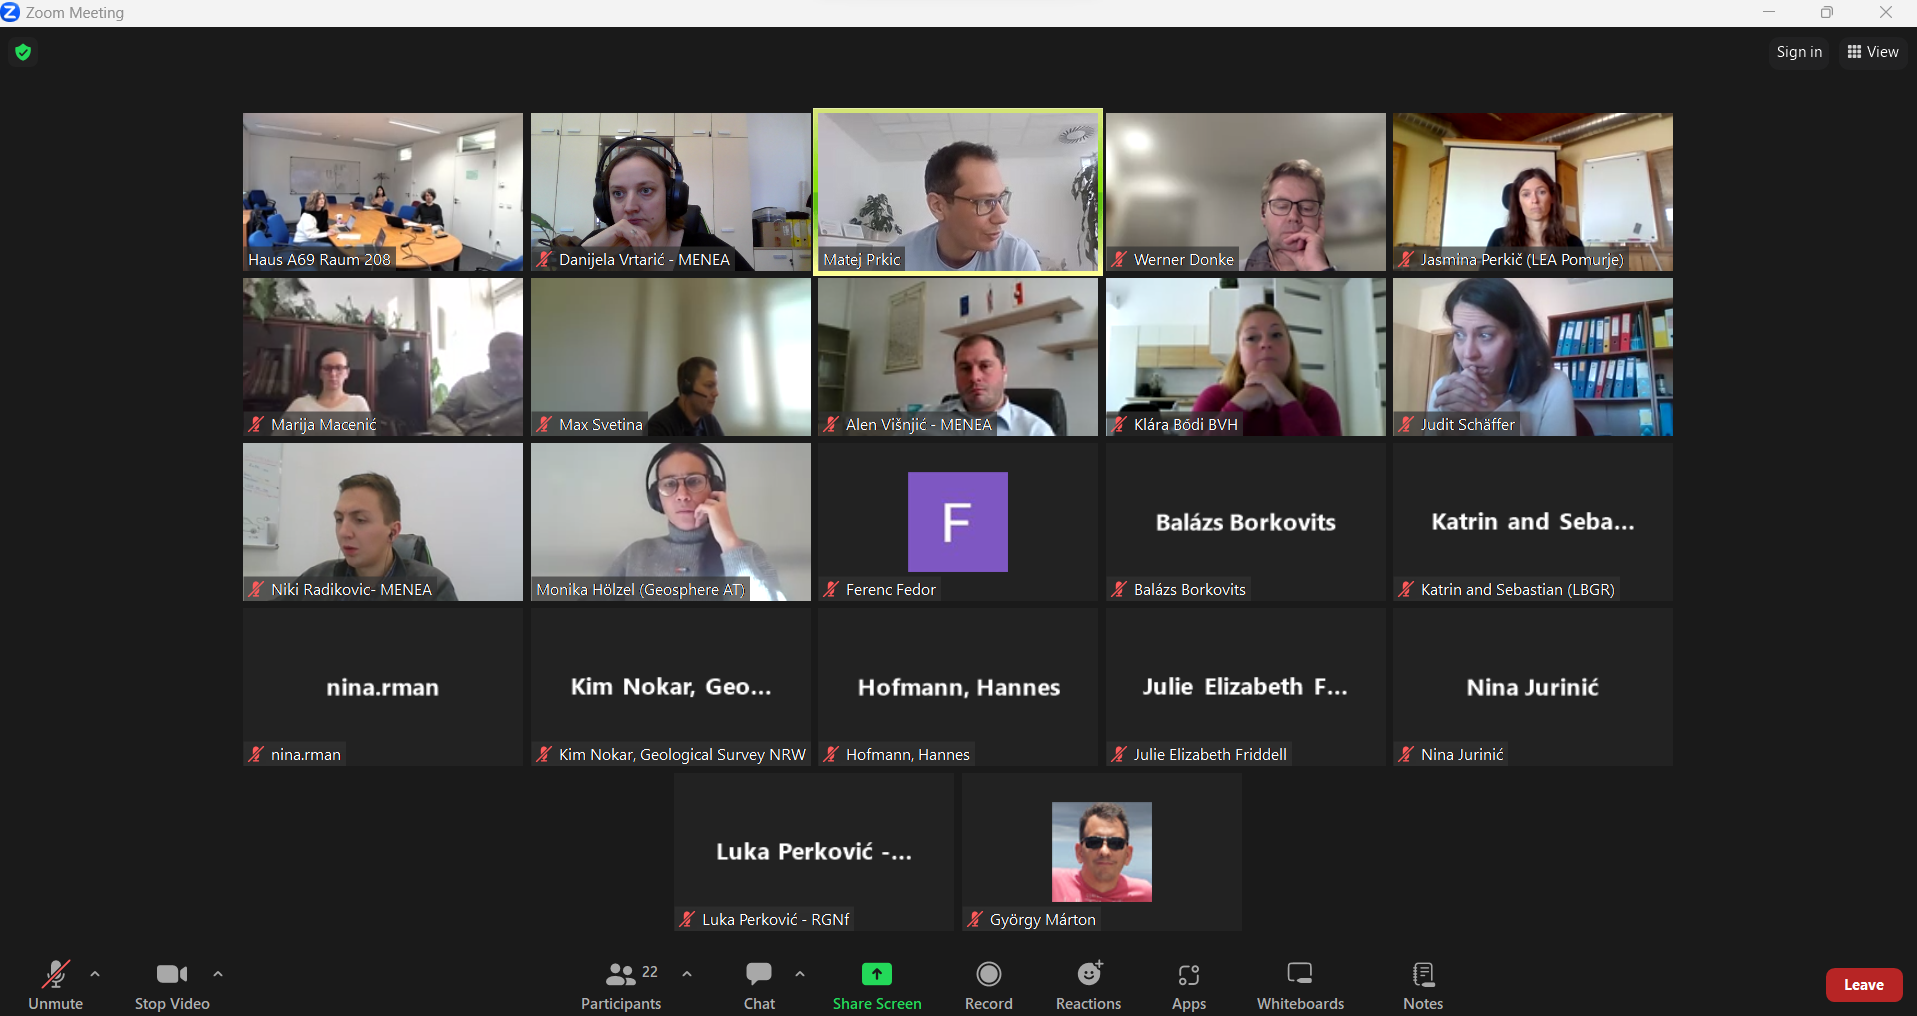Click the green Share Screen icon
Viewport: 1917px width, 1016px height.
pyautogui.click(x=877, y=974)
